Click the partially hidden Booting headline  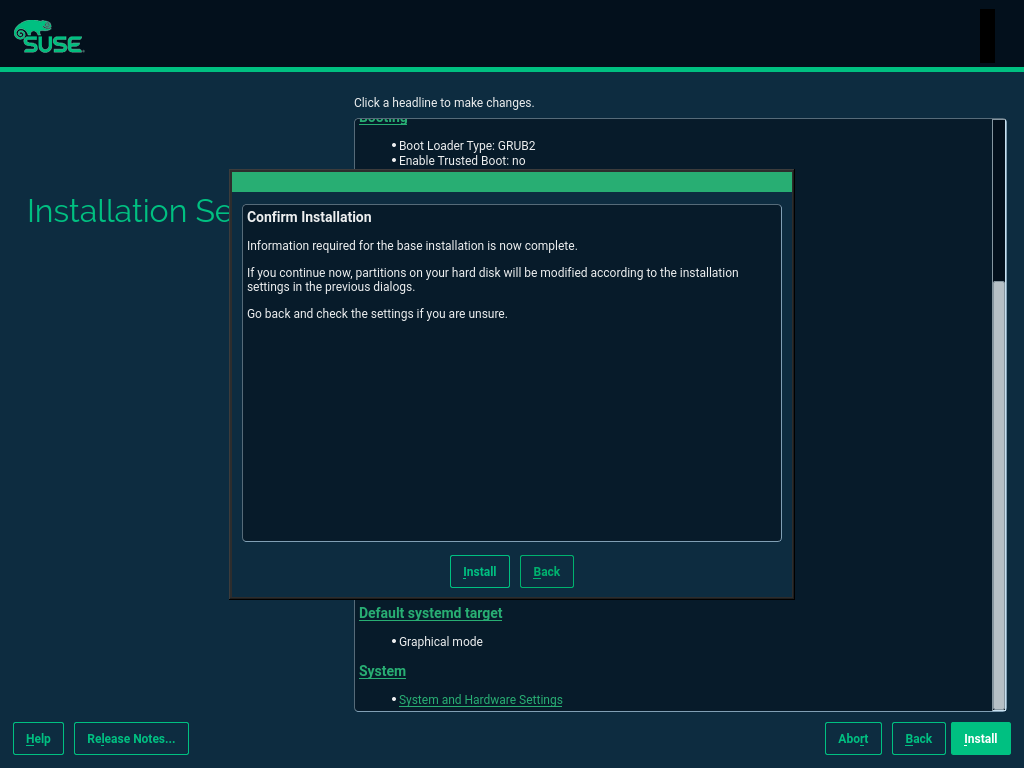click(x=383, y=120)
